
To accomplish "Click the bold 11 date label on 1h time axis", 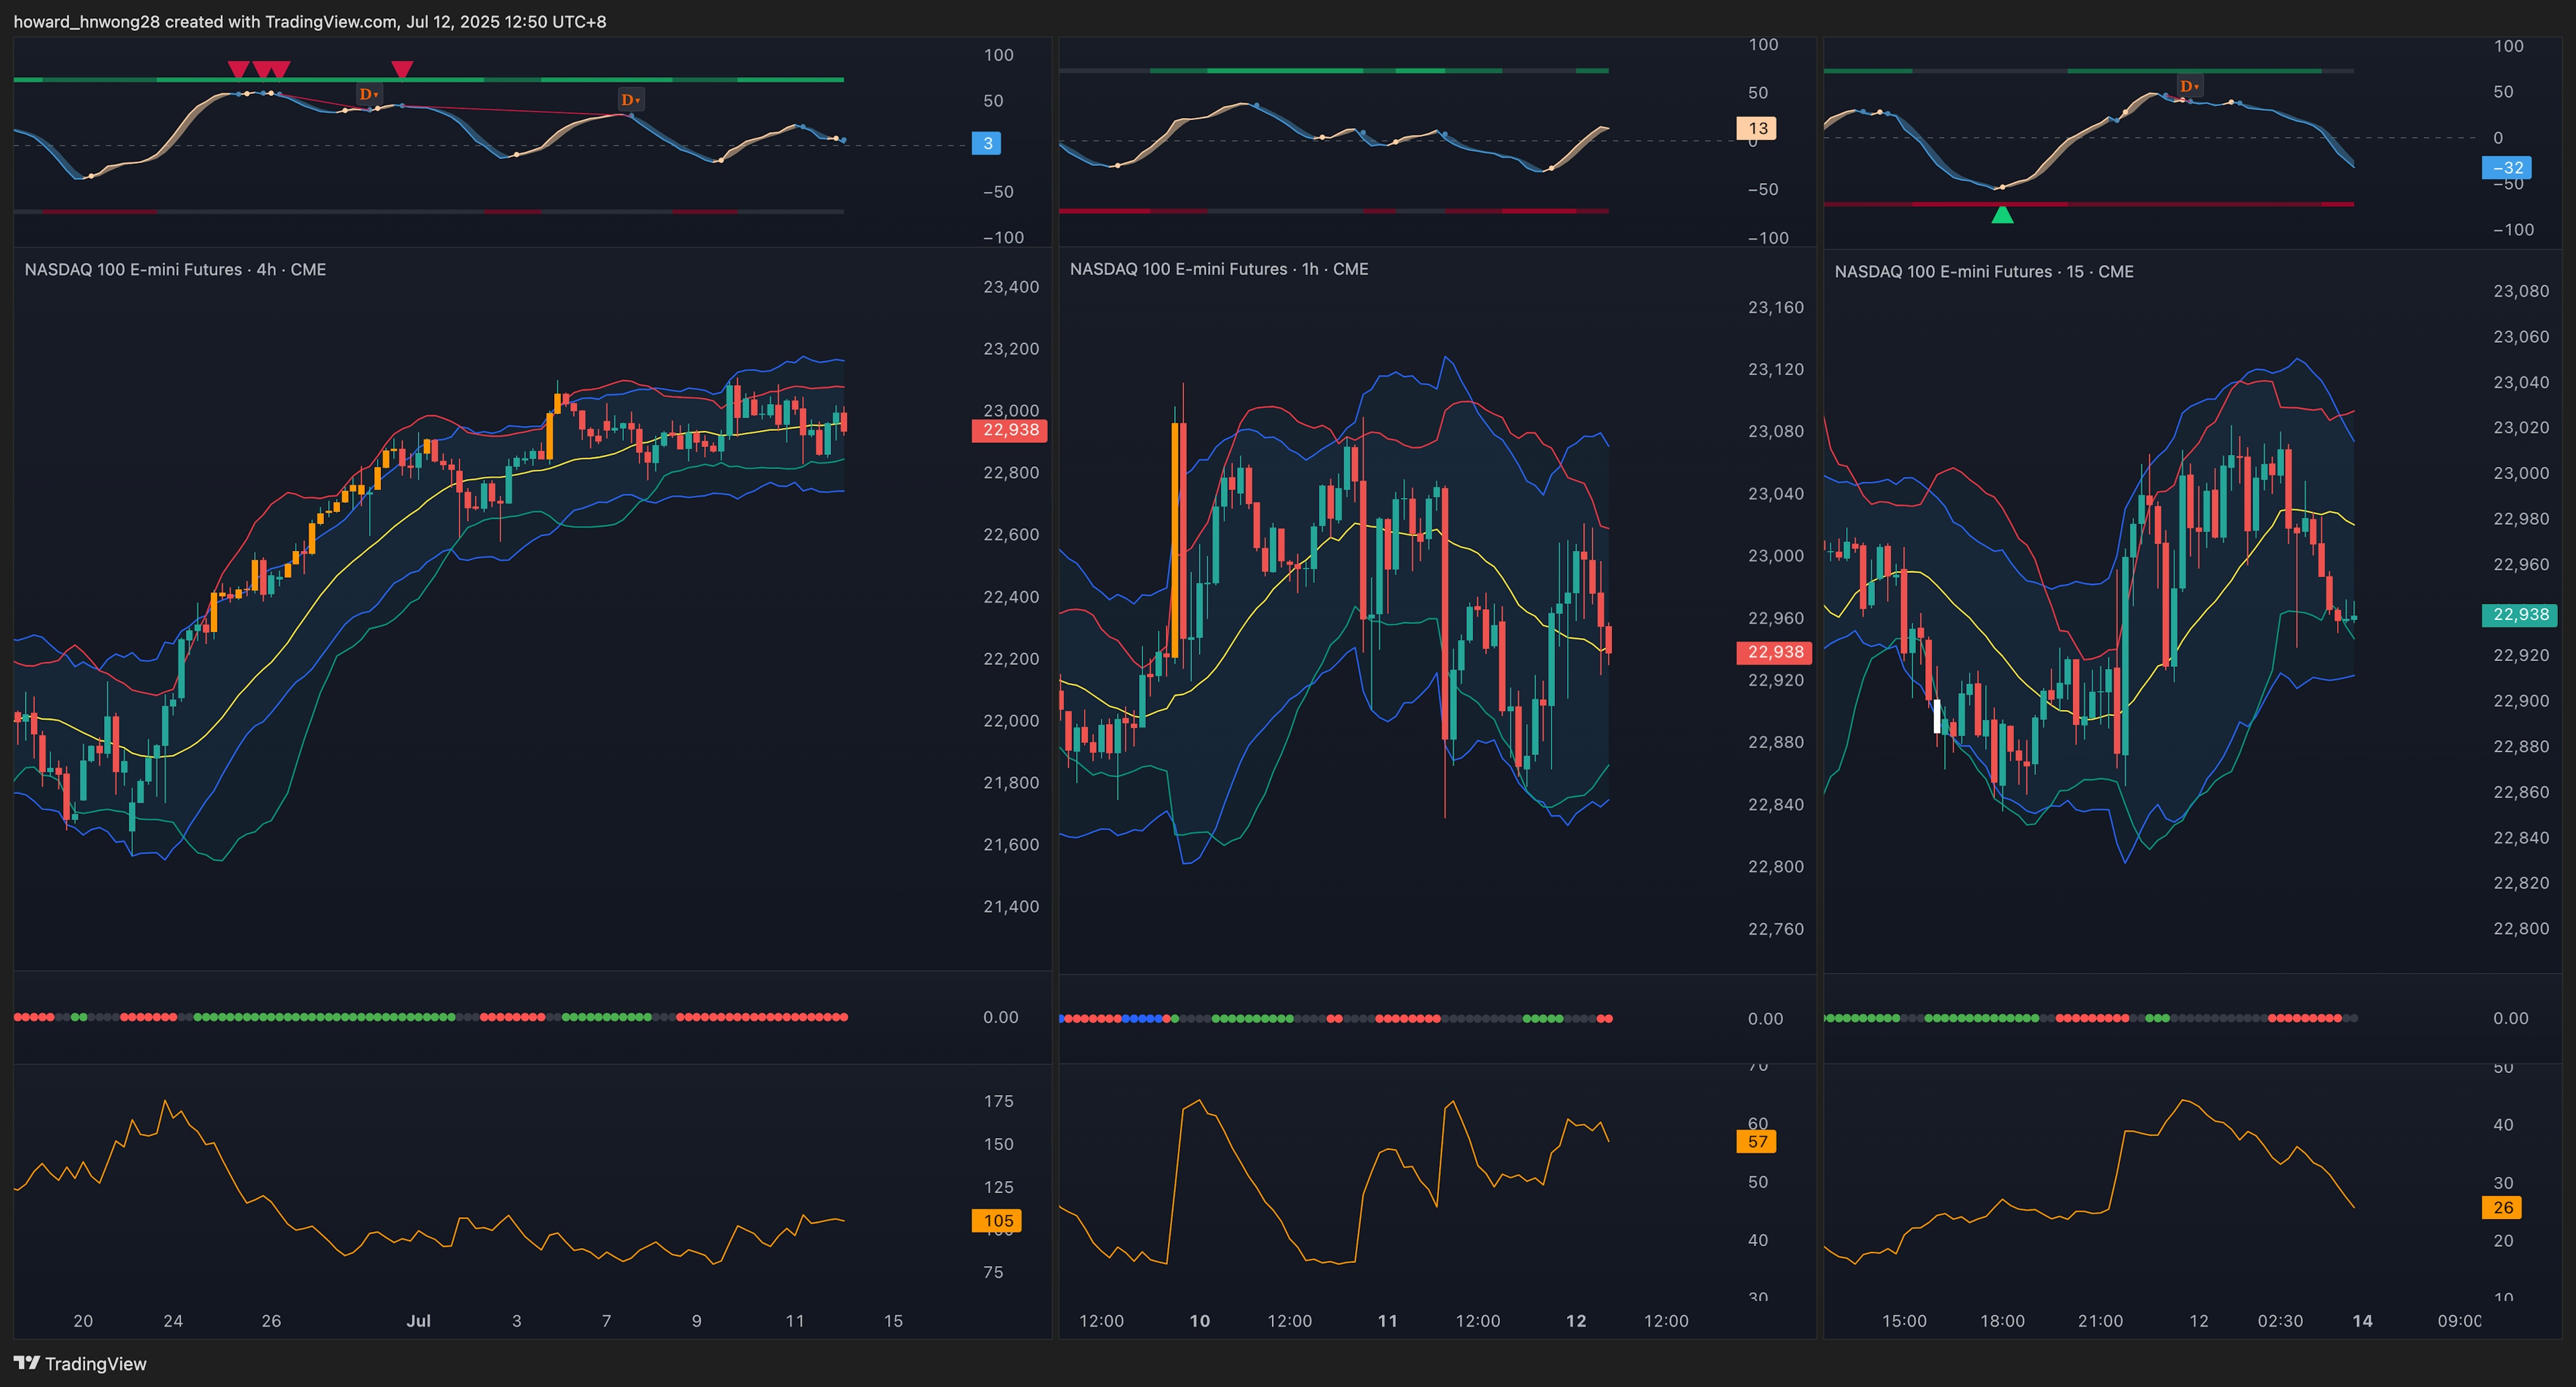I will [1388, 1321].
